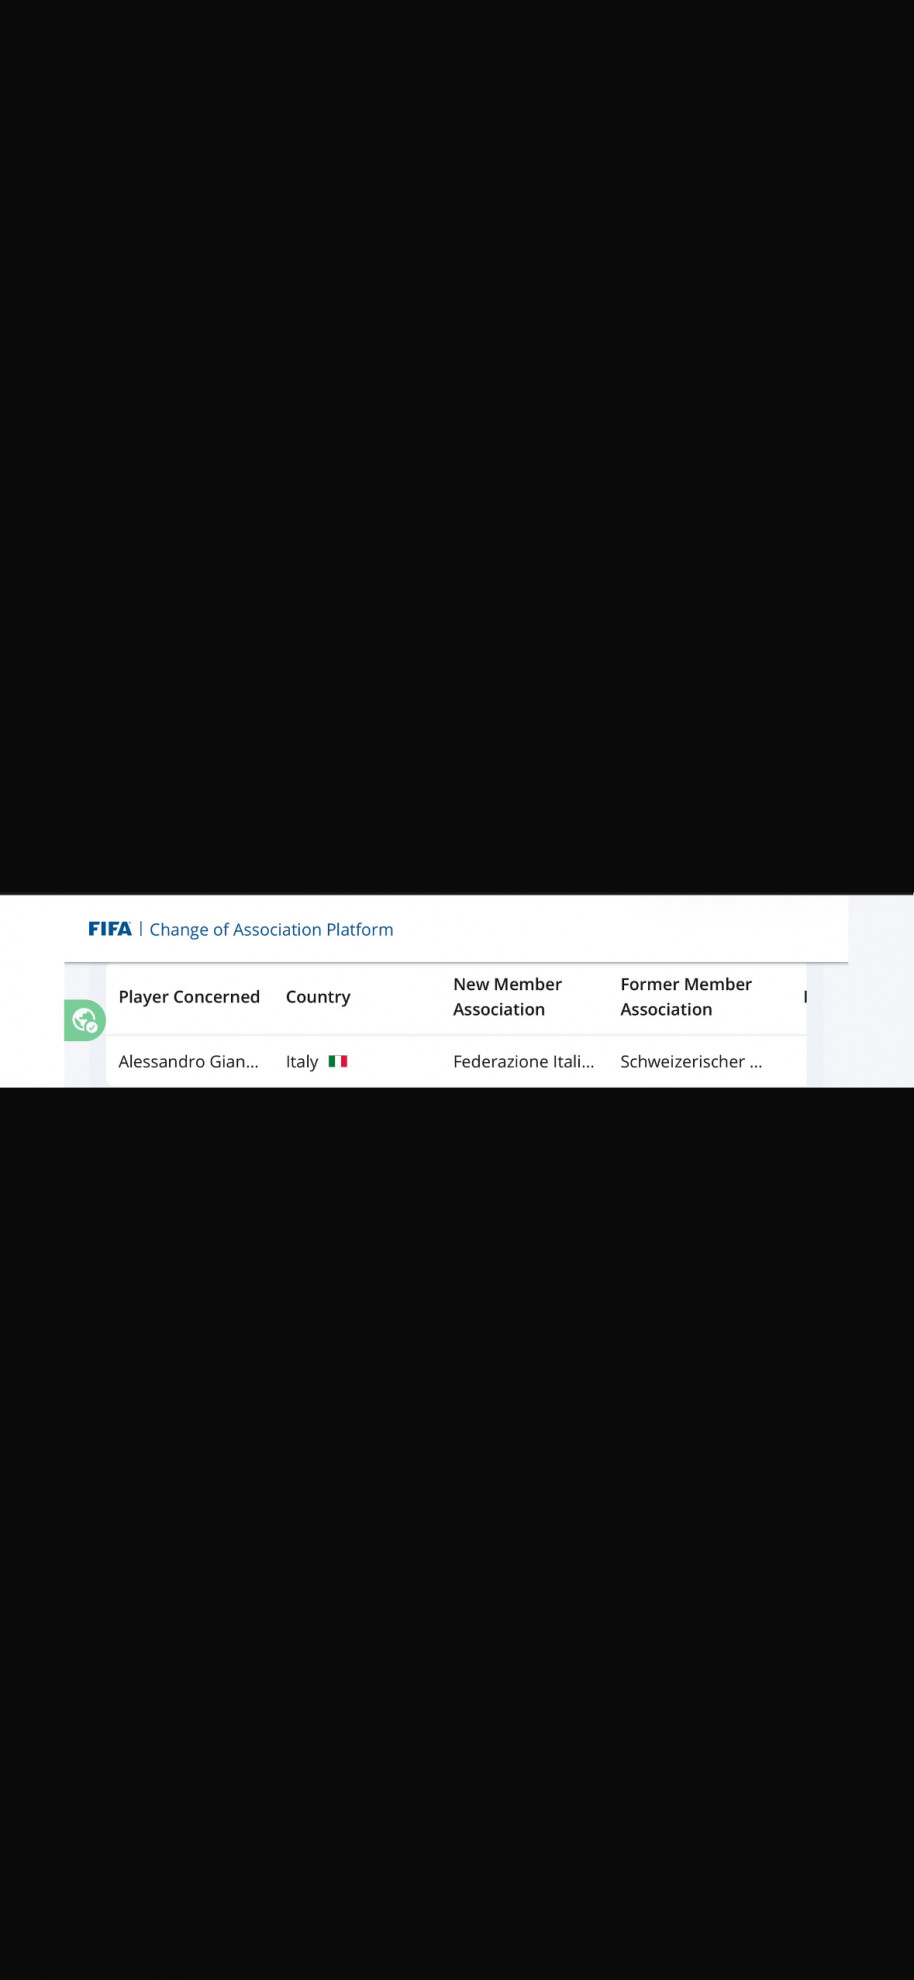This screenshot has height=1980, width=914.
Task: Click the divider between FIFA and platform title
Action: click(x=141, y=929)
